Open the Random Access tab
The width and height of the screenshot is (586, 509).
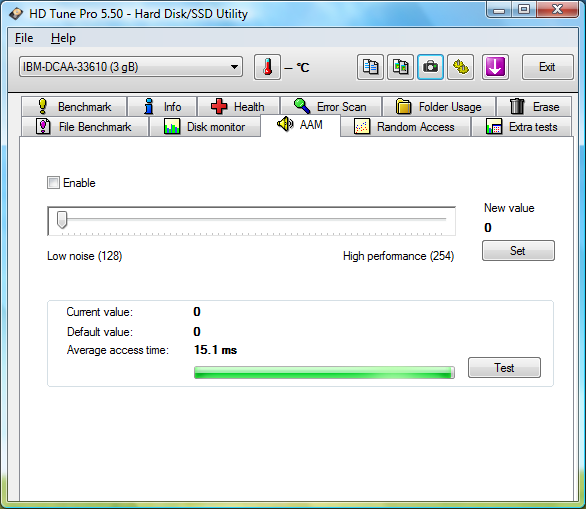405,127
